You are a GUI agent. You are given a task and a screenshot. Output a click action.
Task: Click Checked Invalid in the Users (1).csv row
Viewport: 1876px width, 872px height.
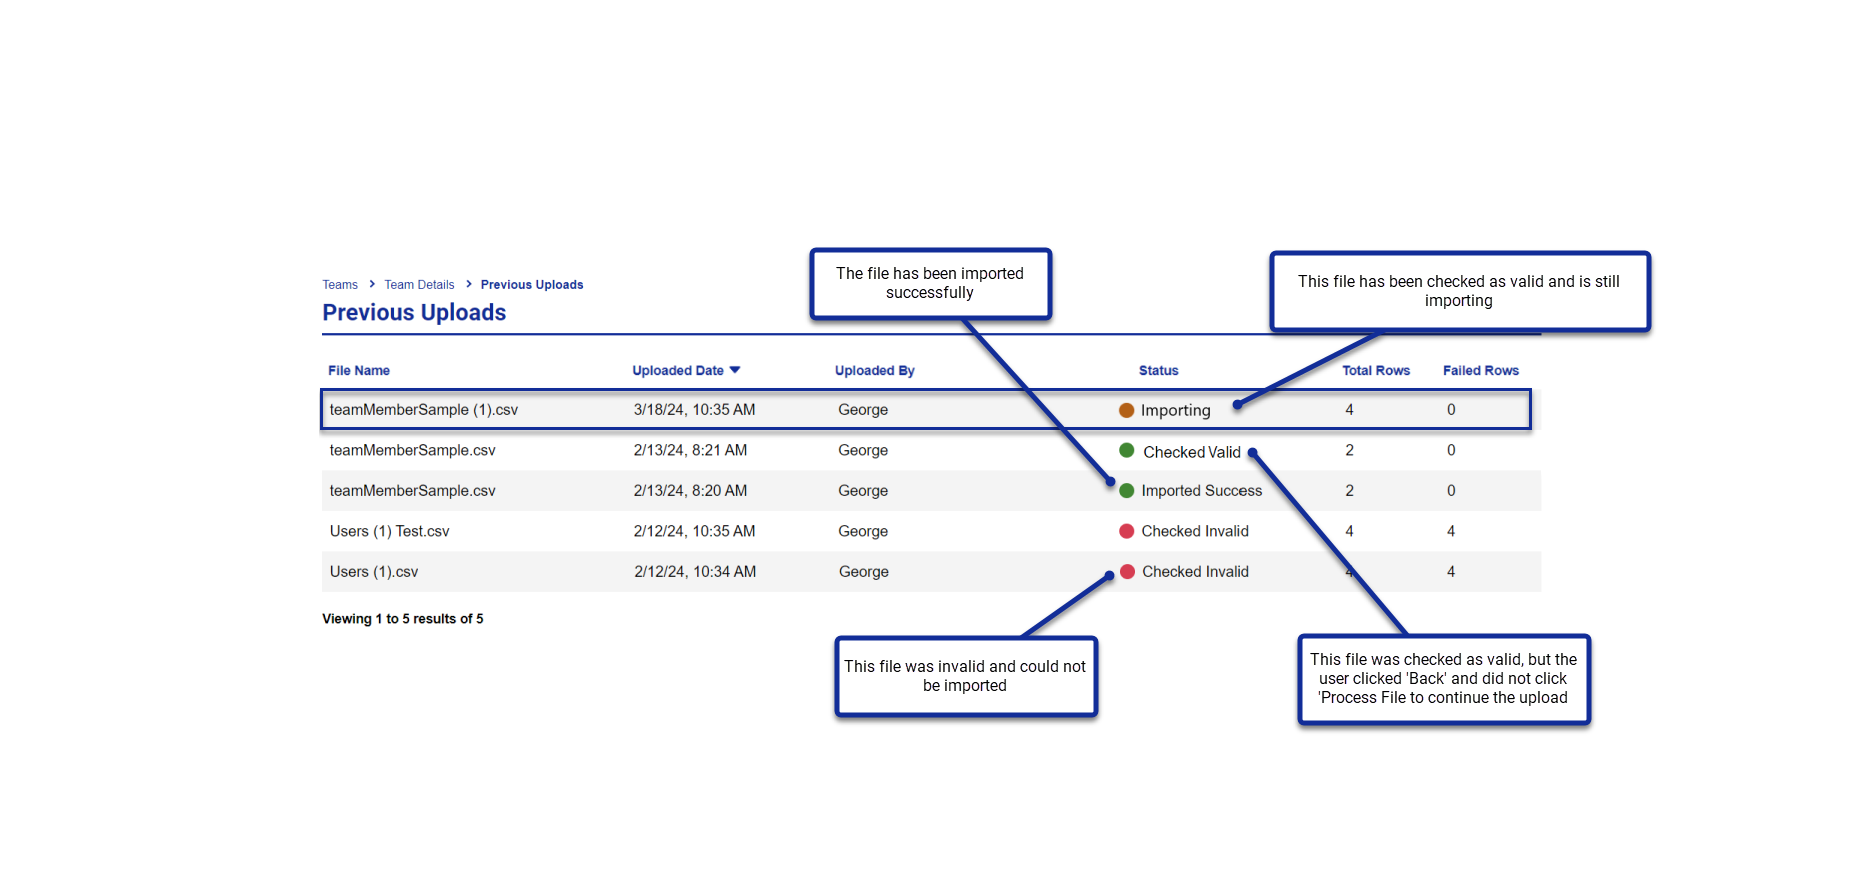click(1196, 572)
